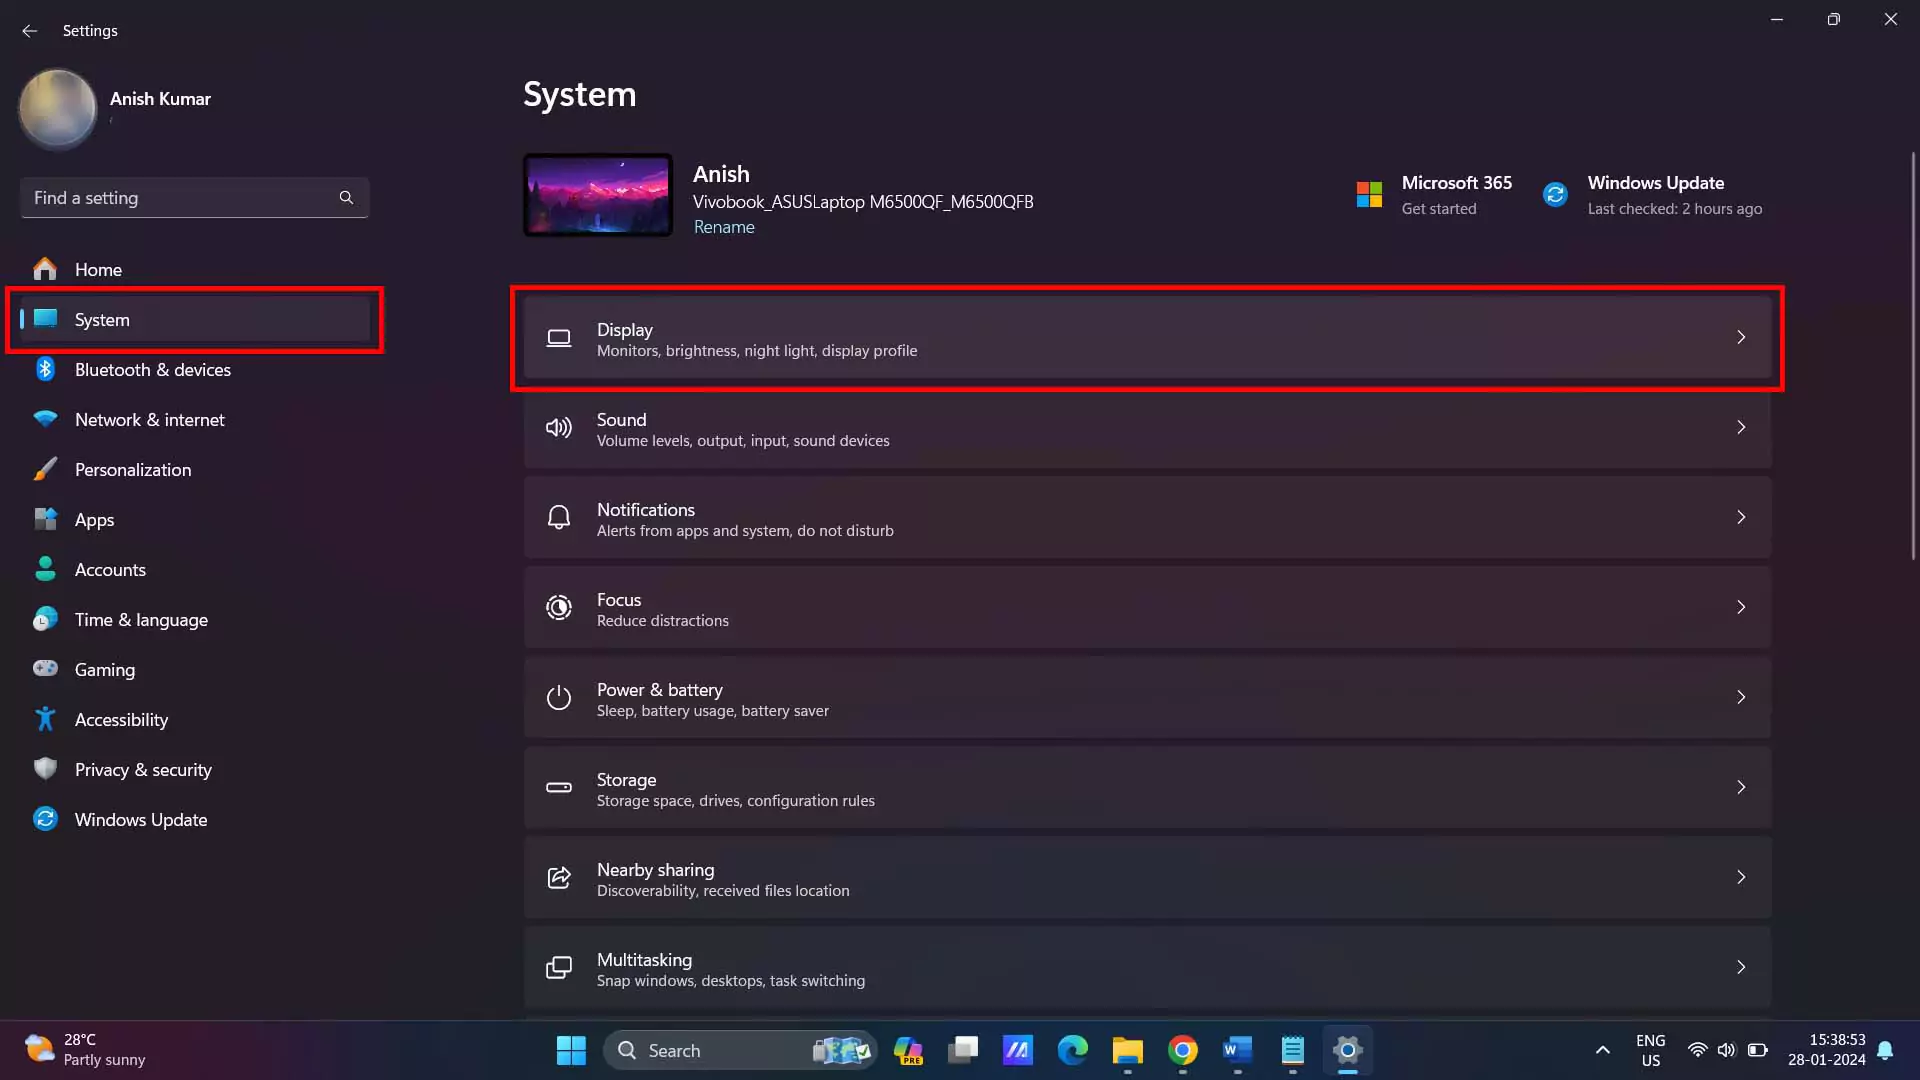Select Accounts settings in sidebar
The width and height of the screenshot is (1920, 1080).
(111, 568)
